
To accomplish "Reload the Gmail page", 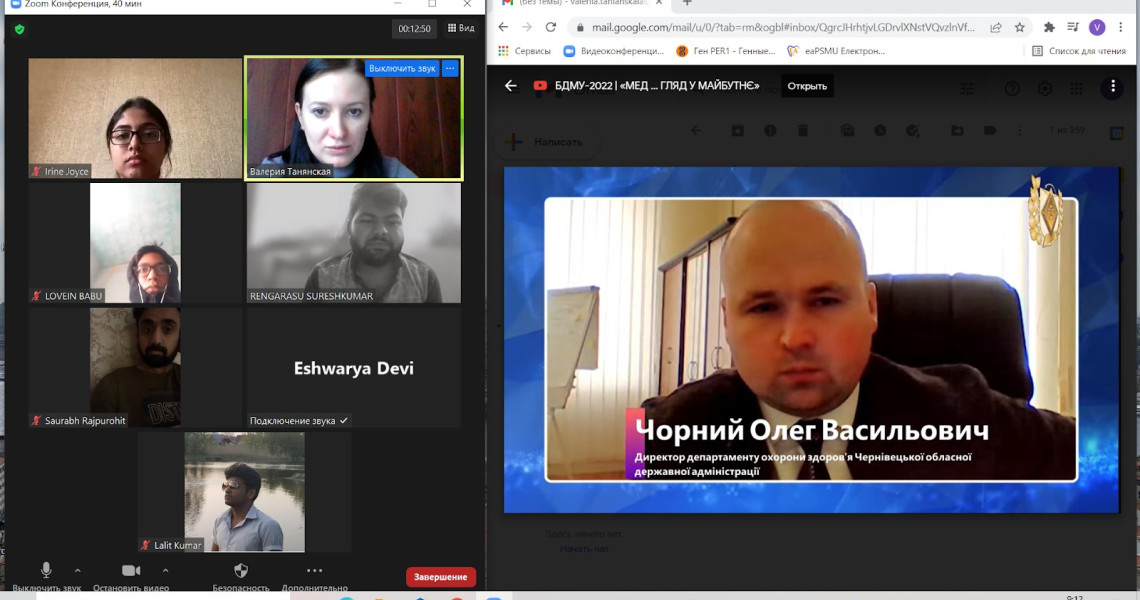I will tap(551, 27).
